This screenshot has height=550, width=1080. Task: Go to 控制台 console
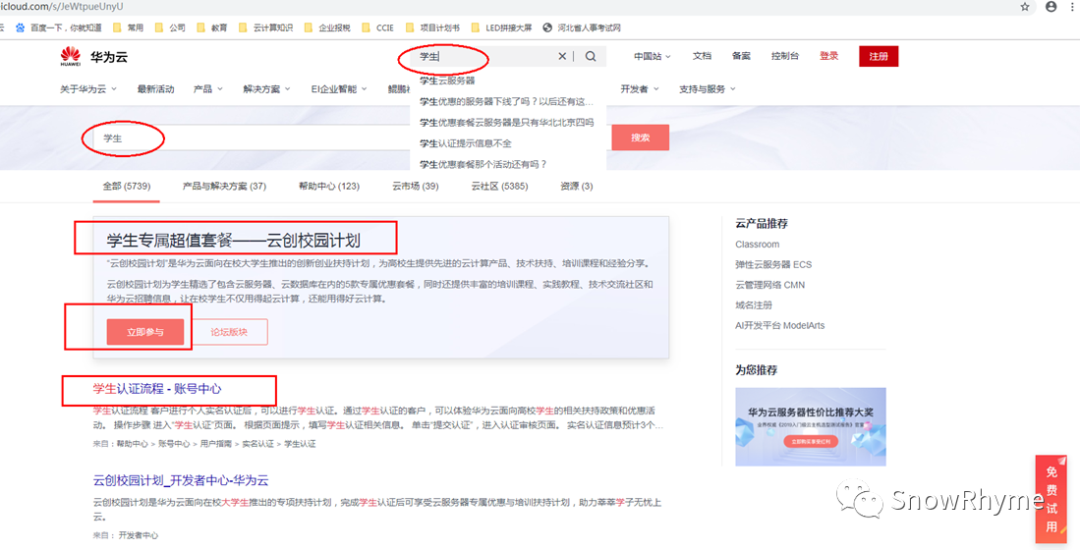tap(785, 56)
